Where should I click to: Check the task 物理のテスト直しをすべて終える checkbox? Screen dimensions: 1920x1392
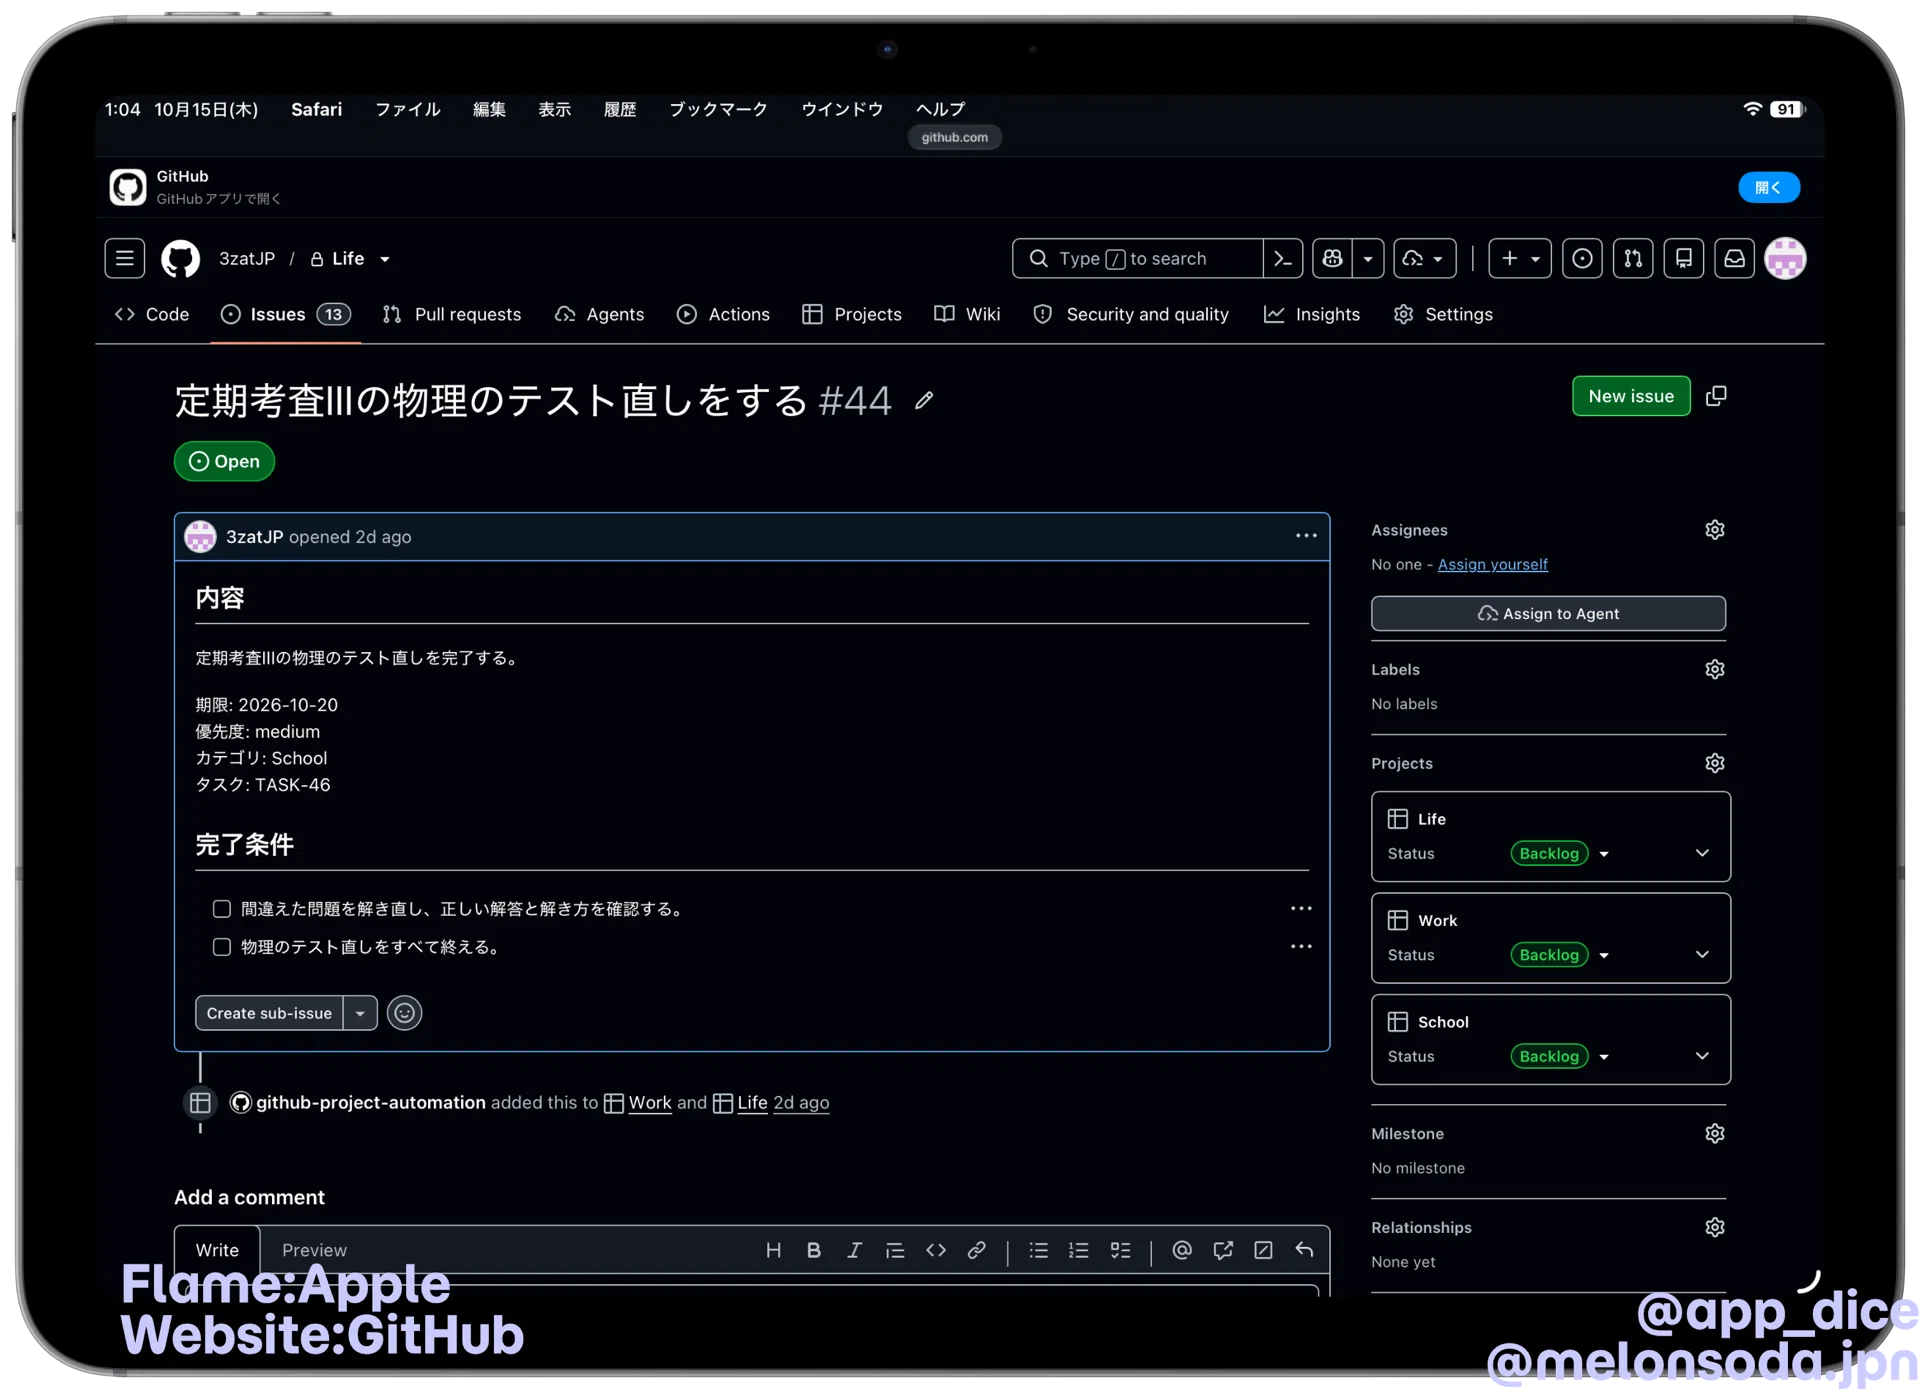222,947
